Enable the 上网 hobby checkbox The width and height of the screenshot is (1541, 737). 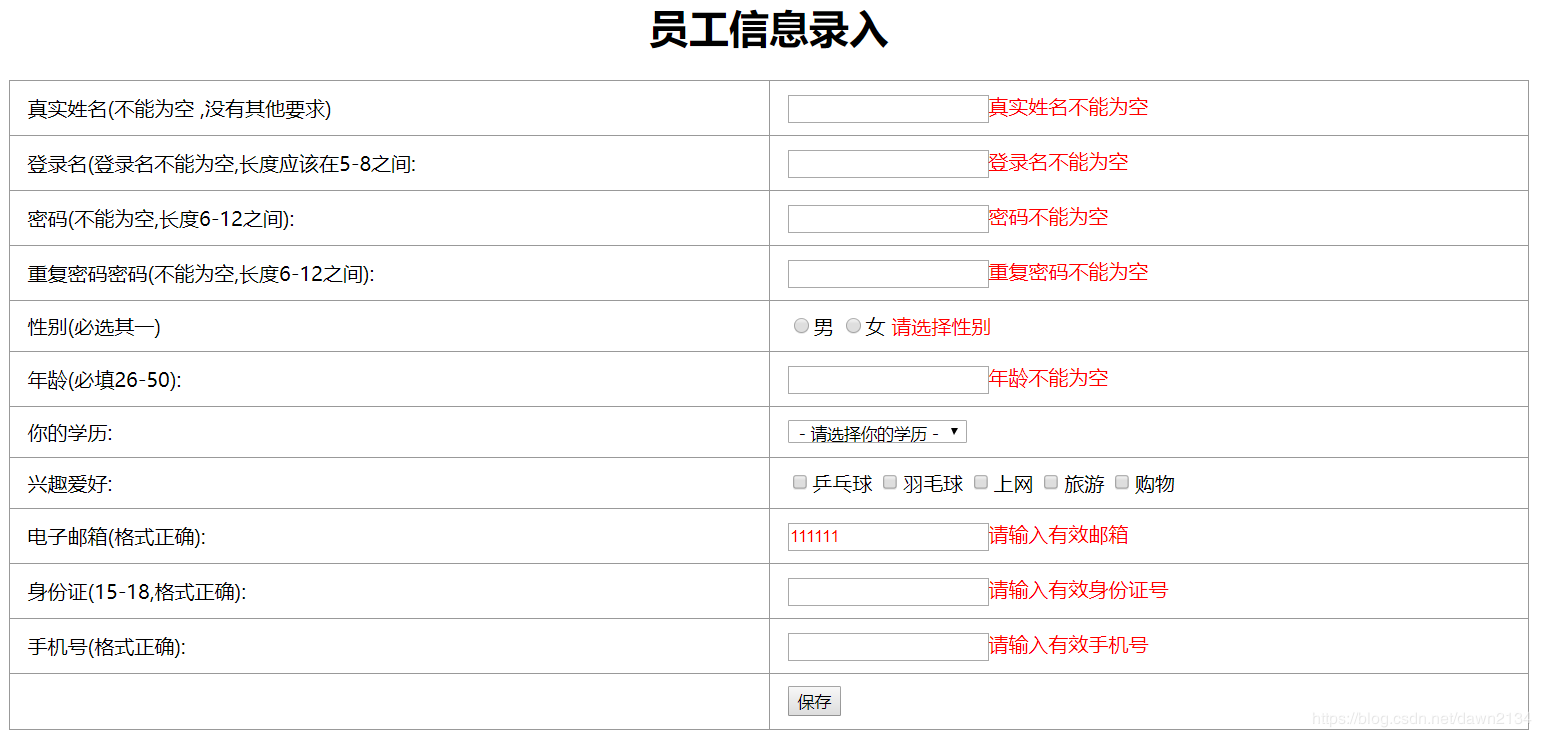[x=980, y=482]
